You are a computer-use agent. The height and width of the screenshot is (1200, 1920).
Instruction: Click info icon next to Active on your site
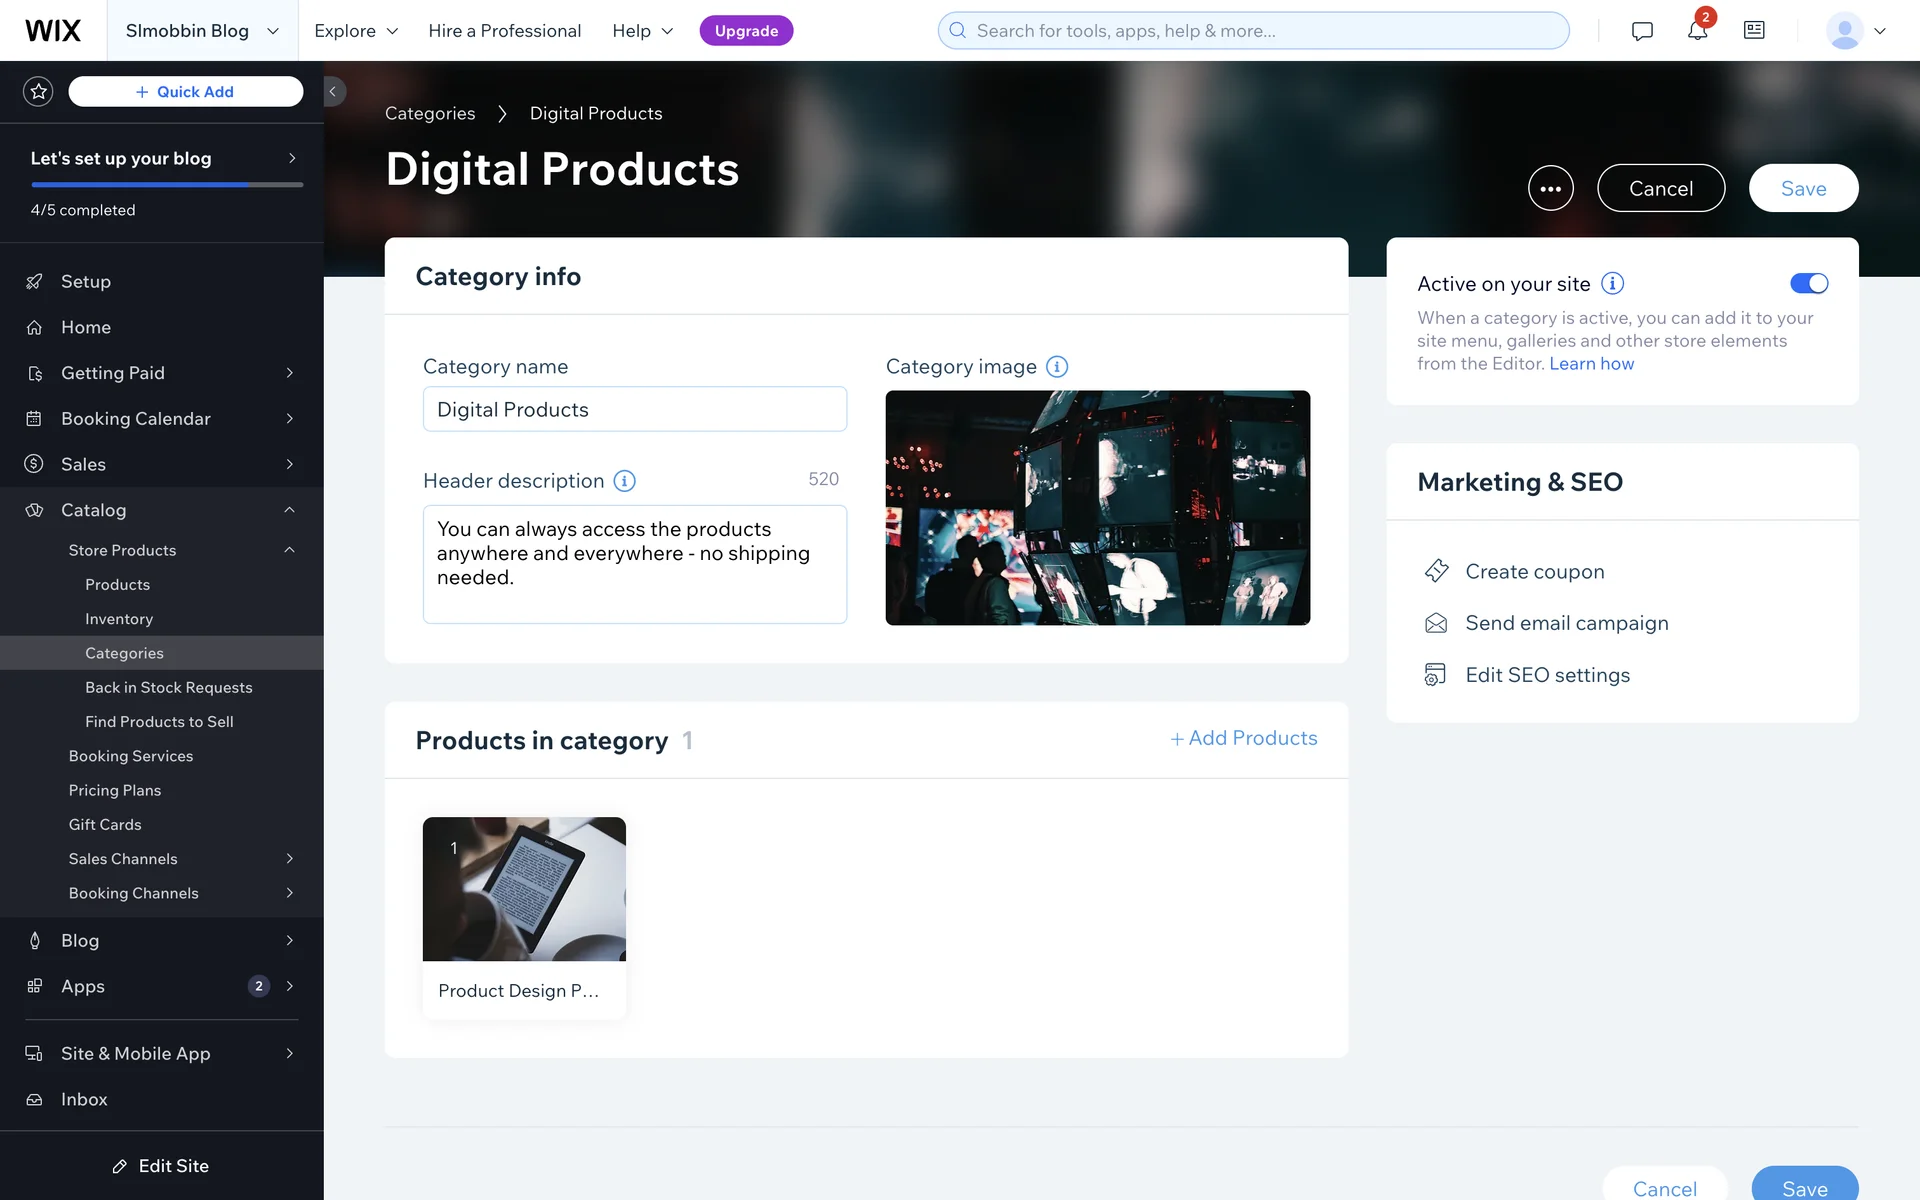pos(1612,284)
